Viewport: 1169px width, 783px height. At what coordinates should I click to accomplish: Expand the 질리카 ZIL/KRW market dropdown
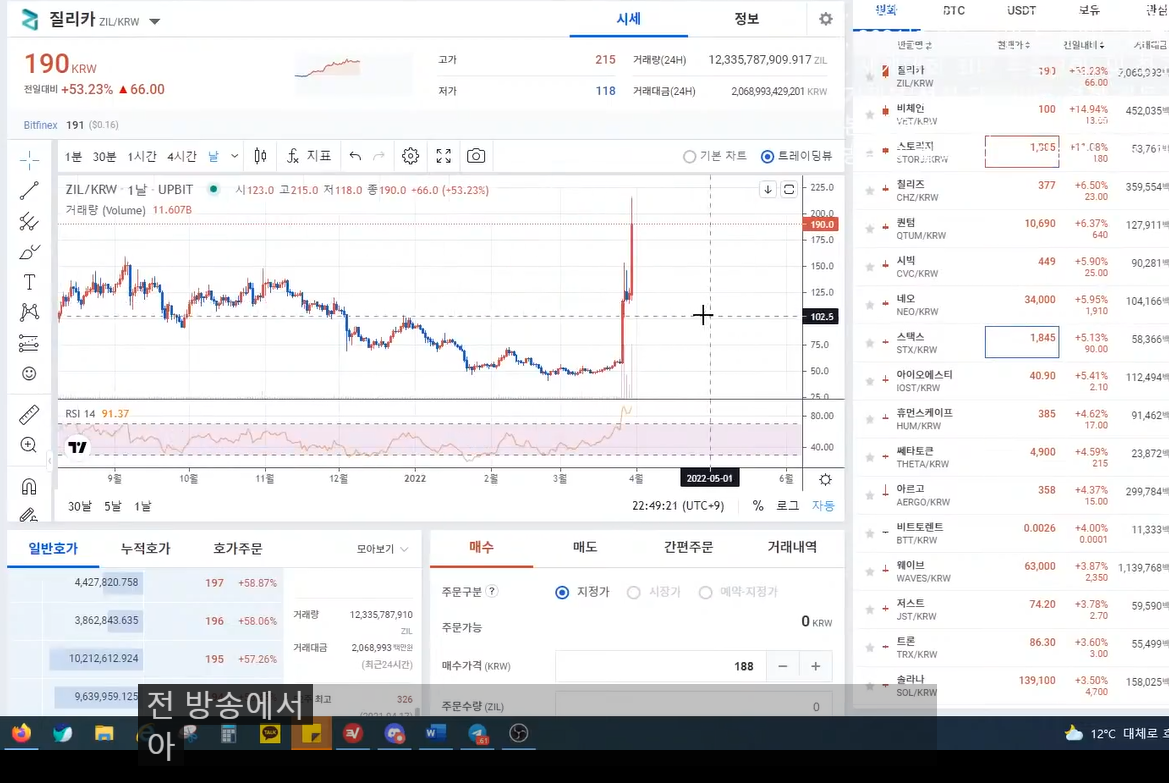tap(154, 22)
